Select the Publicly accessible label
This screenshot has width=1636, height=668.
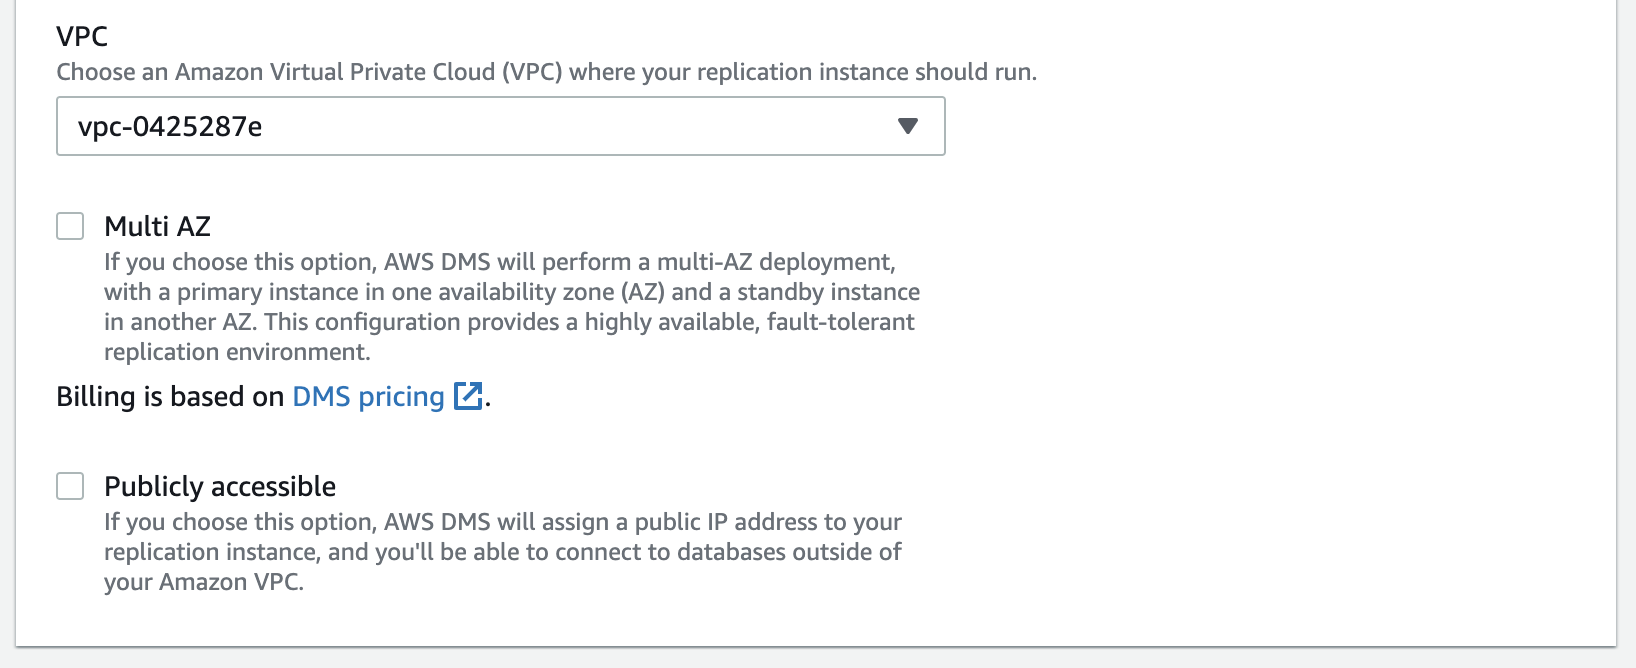pyautogui.click(x=220, y=486)
